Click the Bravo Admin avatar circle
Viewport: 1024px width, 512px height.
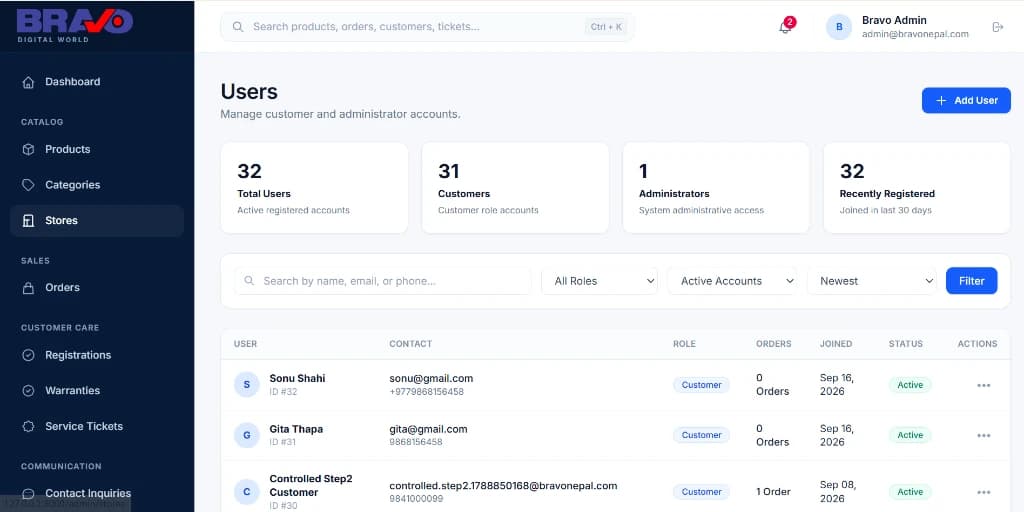point(839,27)
